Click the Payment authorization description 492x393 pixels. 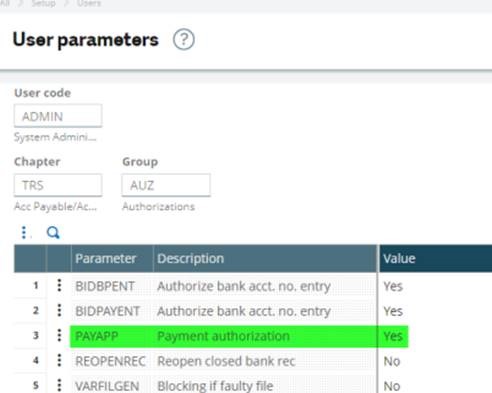pyautogui.click(x=223, y=336)
